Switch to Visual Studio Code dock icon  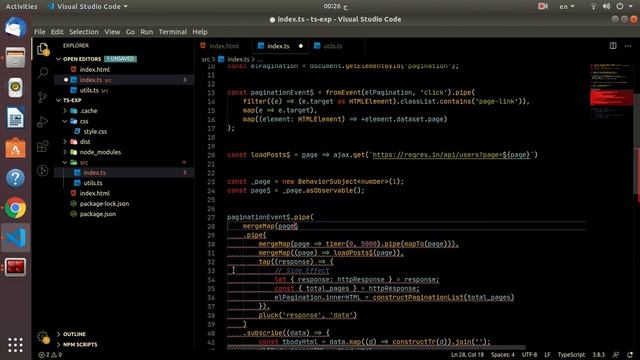coord(16,238)
